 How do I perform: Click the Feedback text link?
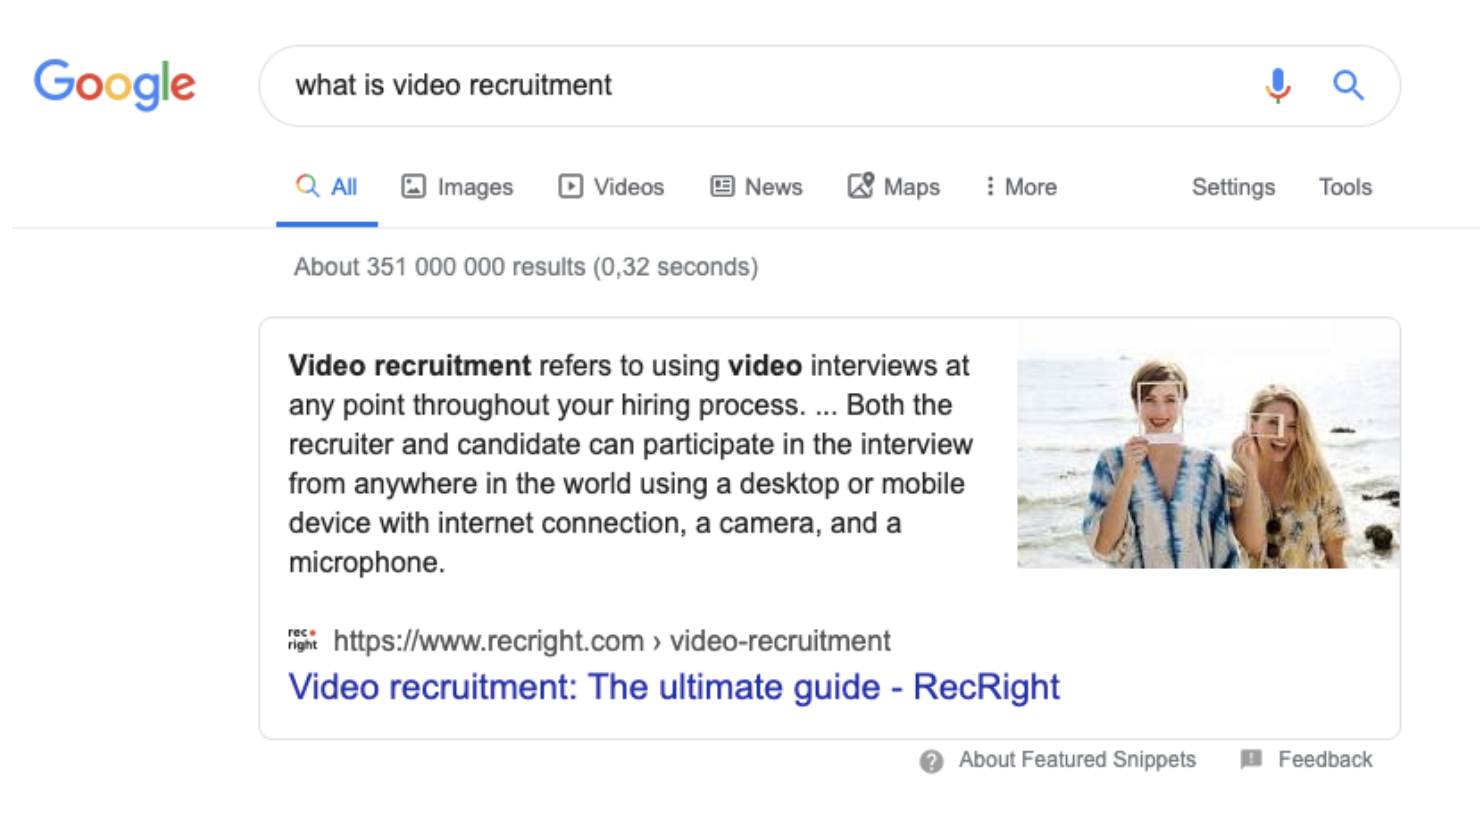1325,760
